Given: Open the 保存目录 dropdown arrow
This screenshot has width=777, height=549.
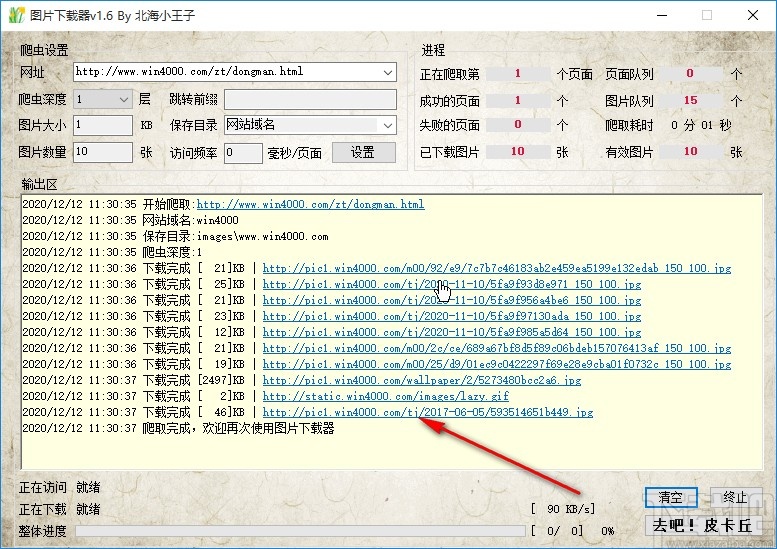Looking at the screenshot, I should (x=388, y=125).
